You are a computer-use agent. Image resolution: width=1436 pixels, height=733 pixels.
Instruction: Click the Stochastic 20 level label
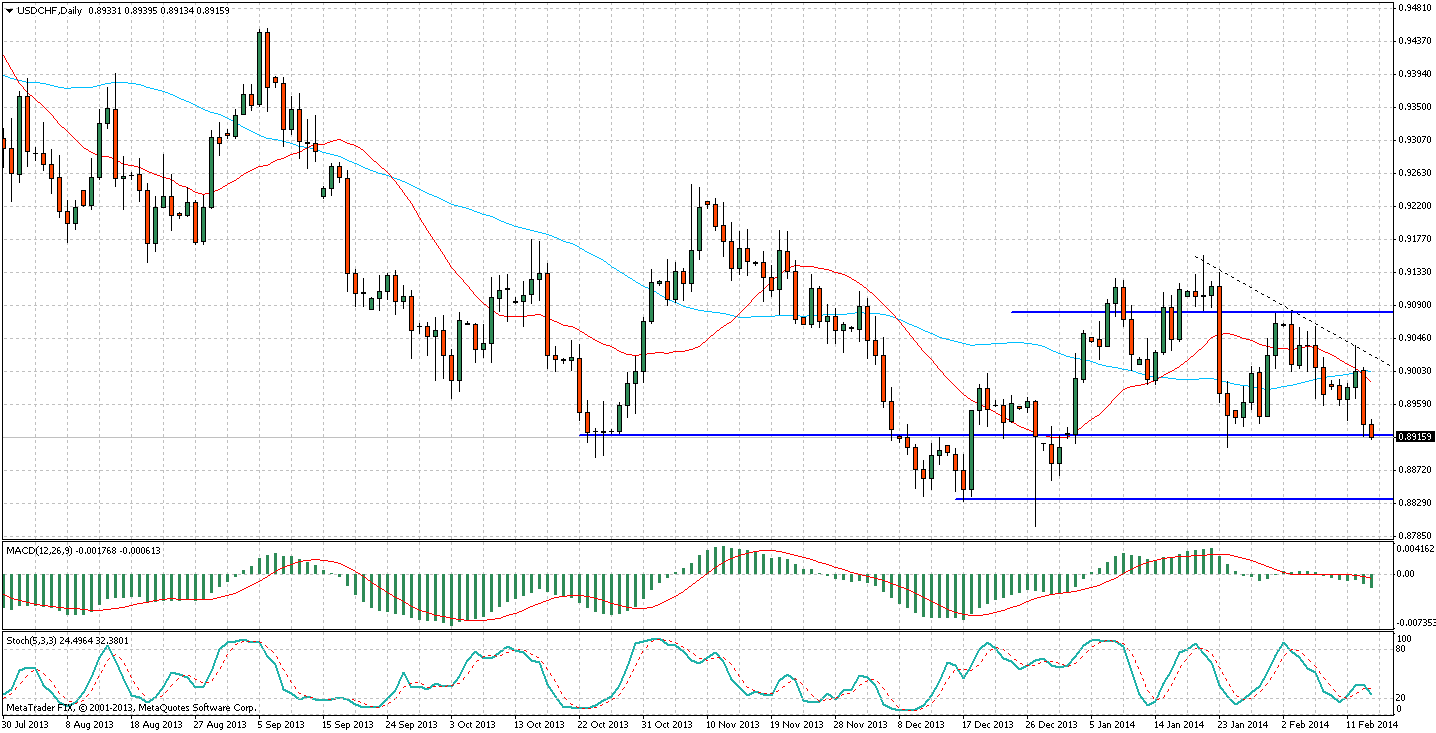[1402, 697]
